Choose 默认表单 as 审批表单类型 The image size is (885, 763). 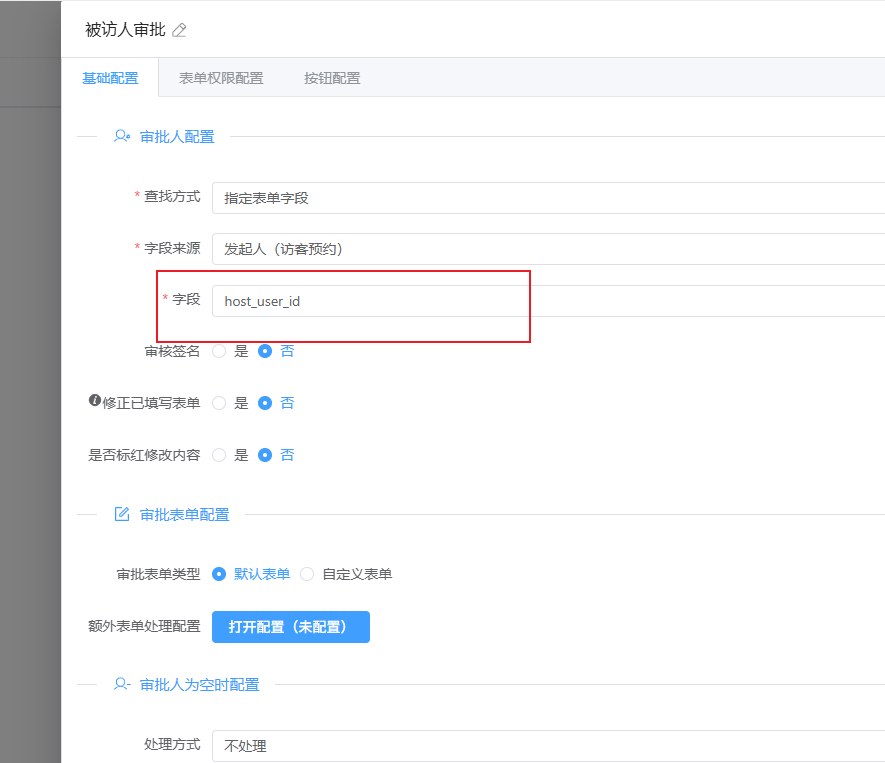click(x=219, y=574)
